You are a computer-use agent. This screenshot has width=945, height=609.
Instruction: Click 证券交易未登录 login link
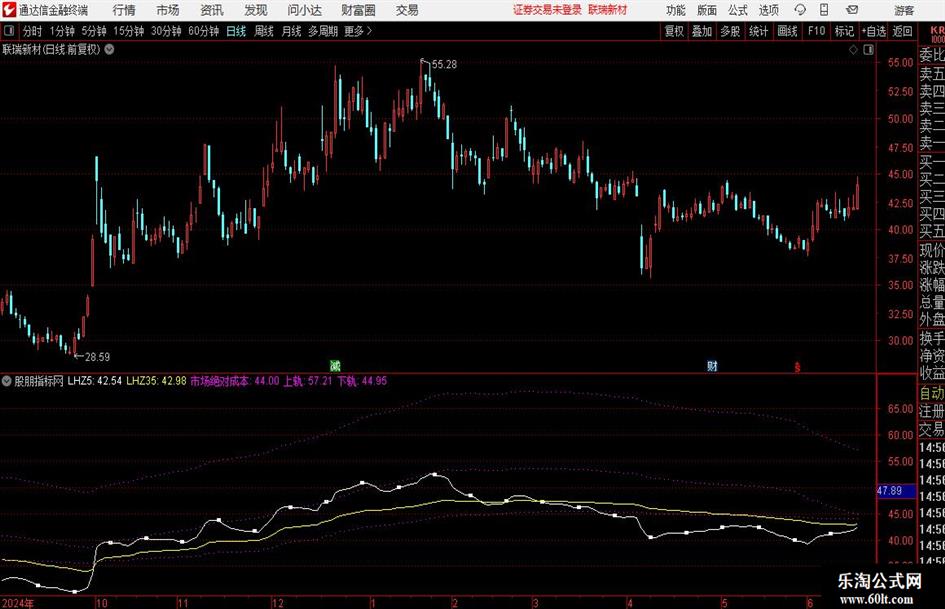(547, 10)
